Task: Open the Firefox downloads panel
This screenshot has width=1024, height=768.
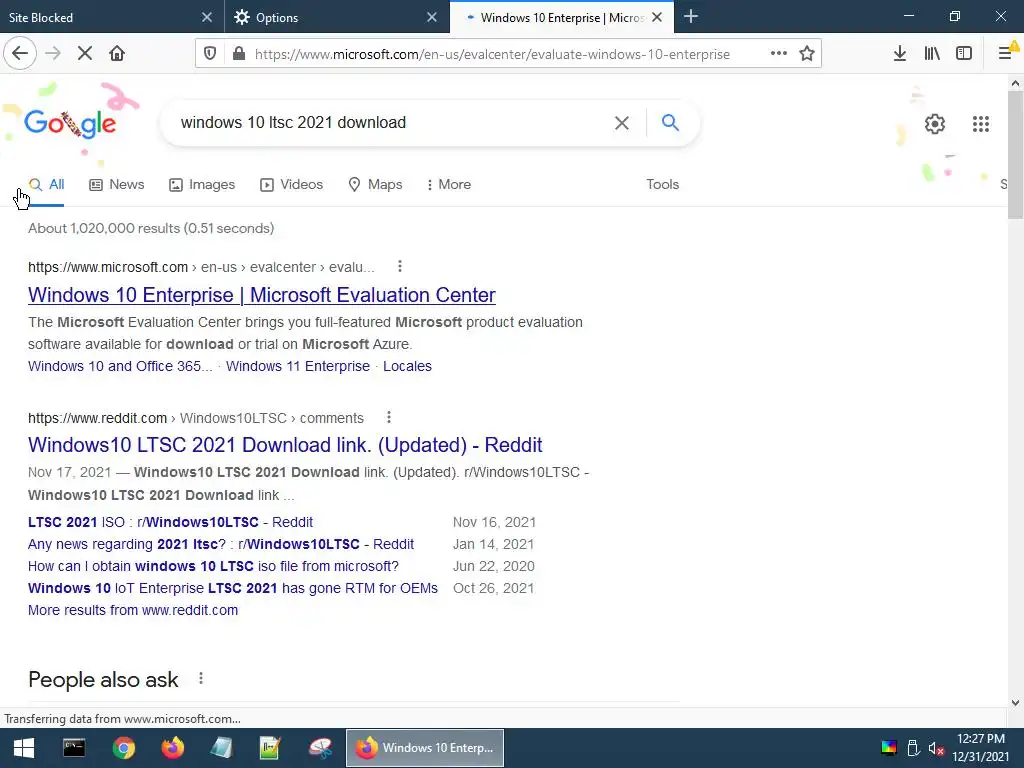Action: pyautogui.click(x=900, y=54)
